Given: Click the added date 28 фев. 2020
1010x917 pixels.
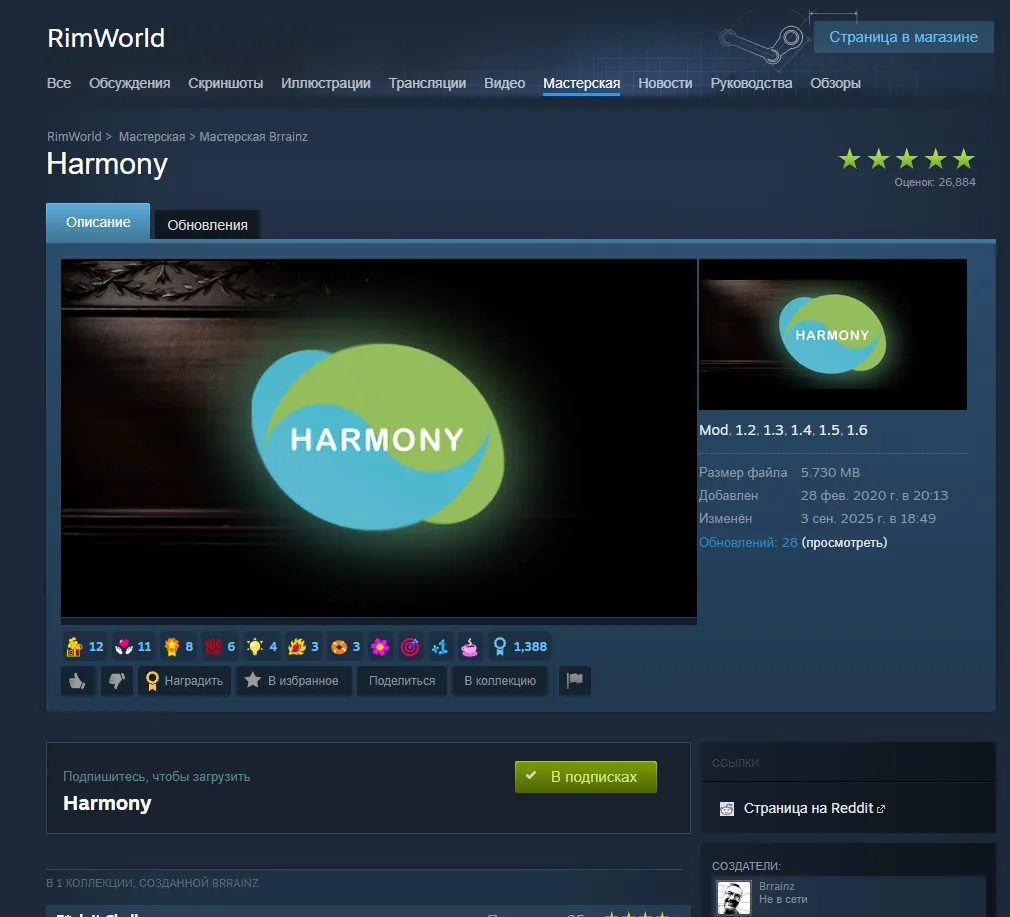Looking at the screenshot, I should [874, 495].
